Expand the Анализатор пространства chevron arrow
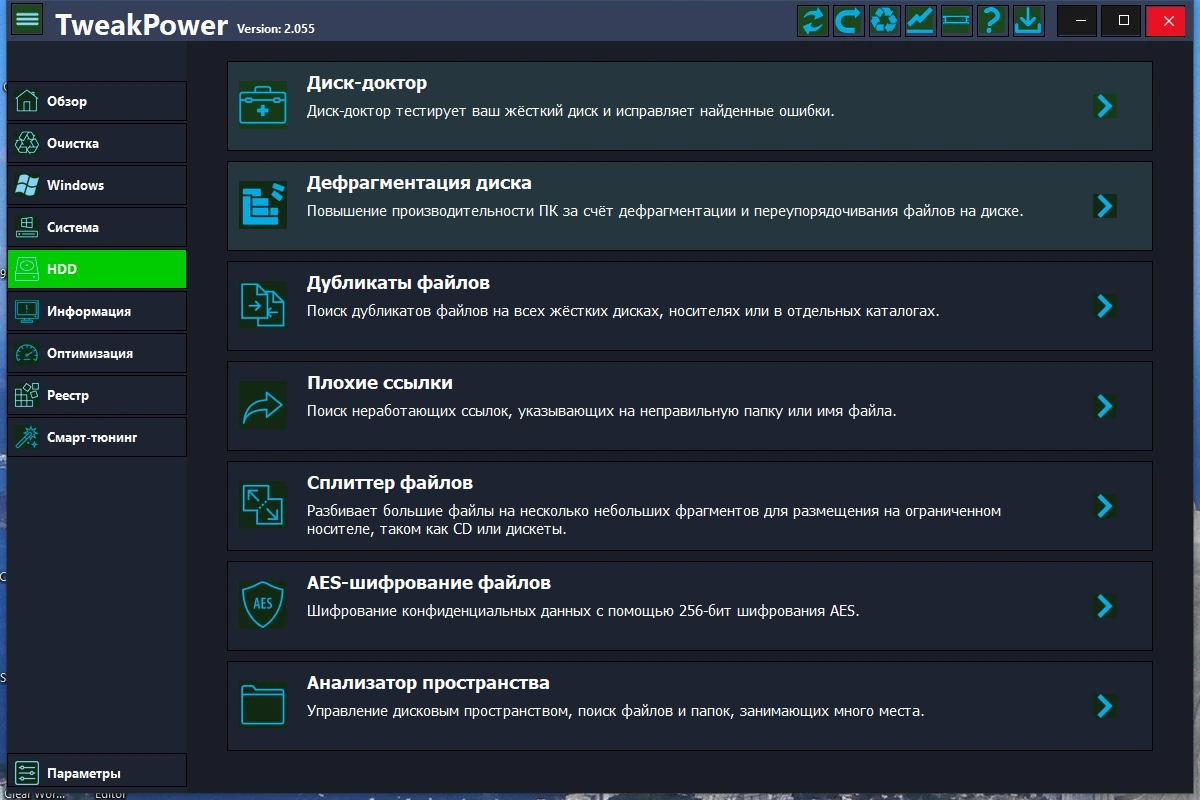This screenshot has height=800, width=1200. coord(1104,706)
